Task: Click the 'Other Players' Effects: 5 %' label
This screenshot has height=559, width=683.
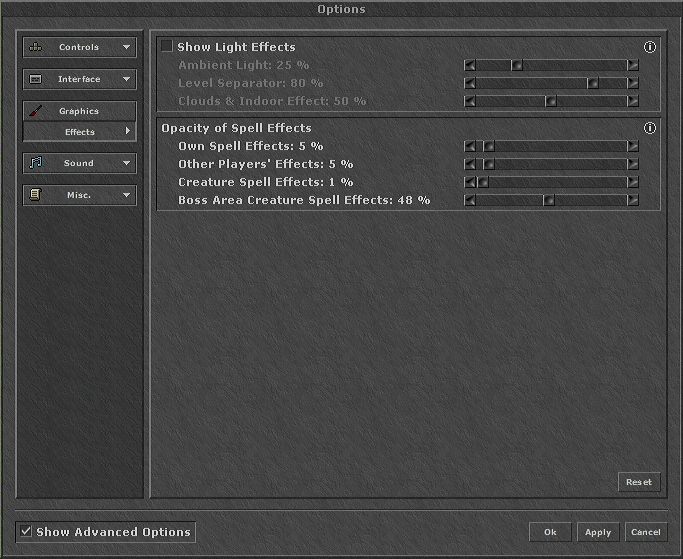Action: coord(266,164)
